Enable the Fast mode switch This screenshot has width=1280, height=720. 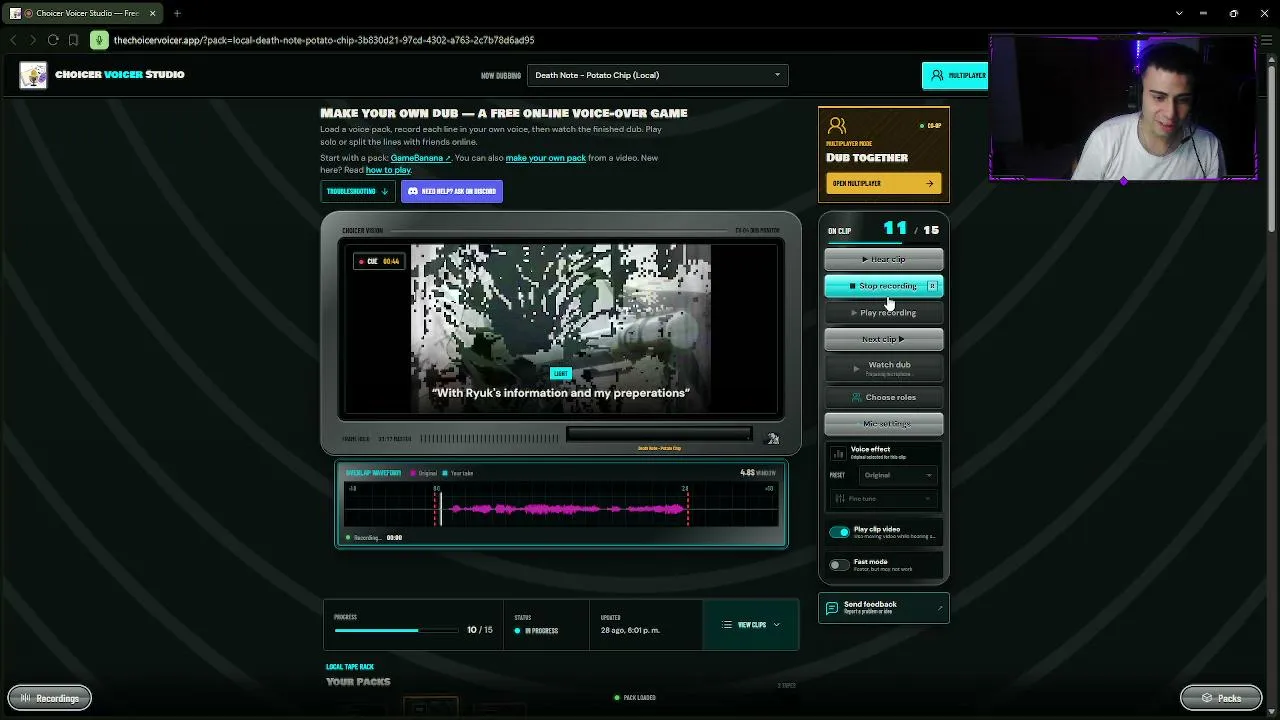pos(839,565)
